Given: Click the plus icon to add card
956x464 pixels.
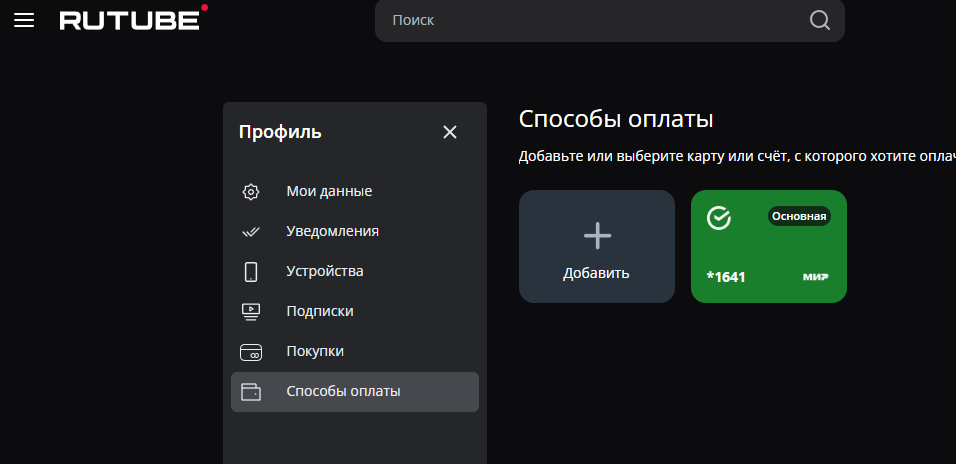Looking at the screenshot, I should point(597,236).
